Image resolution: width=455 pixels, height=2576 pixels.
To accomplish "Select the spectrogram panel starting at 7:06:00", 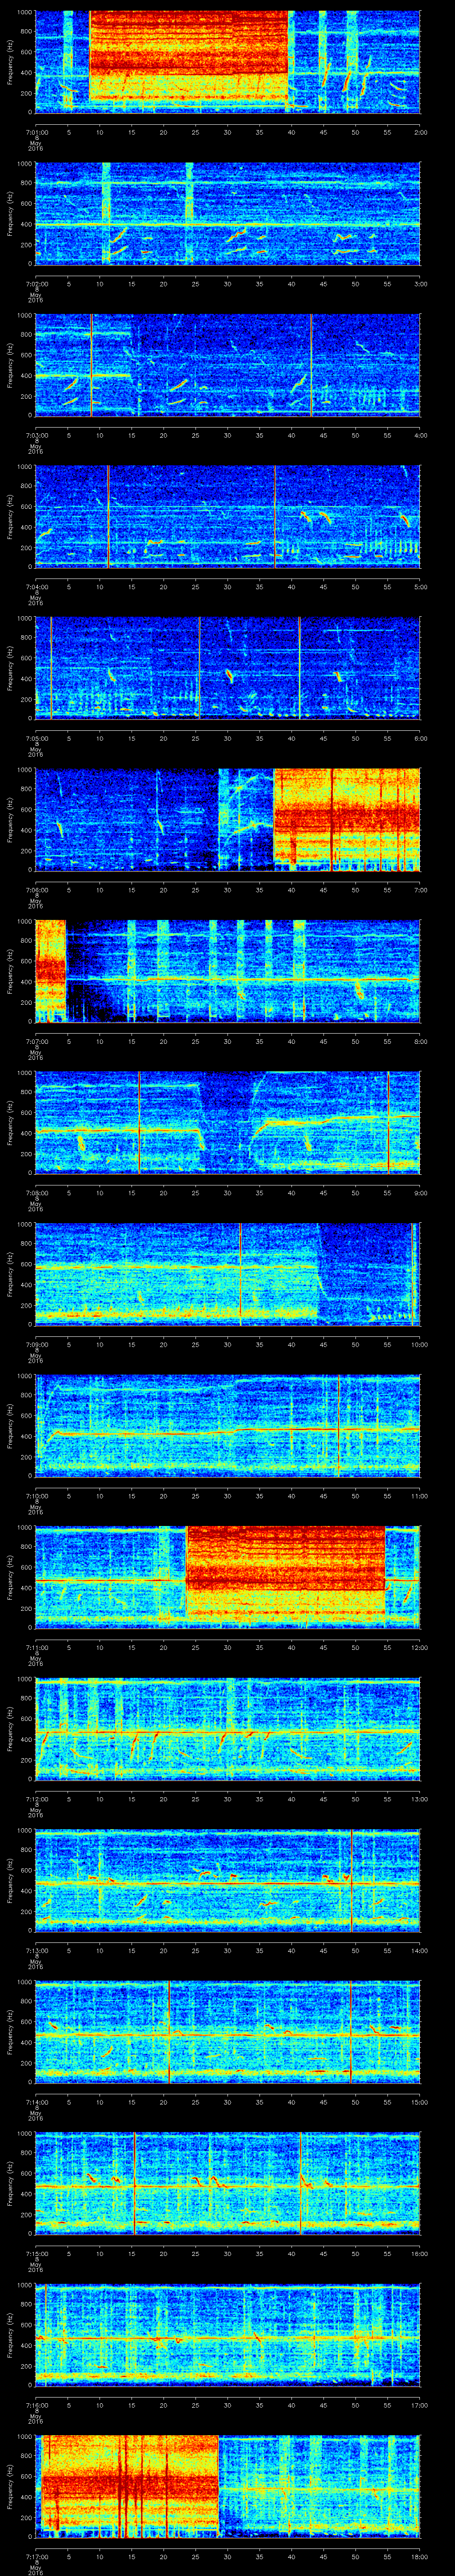I will click(x=228, y=819).
